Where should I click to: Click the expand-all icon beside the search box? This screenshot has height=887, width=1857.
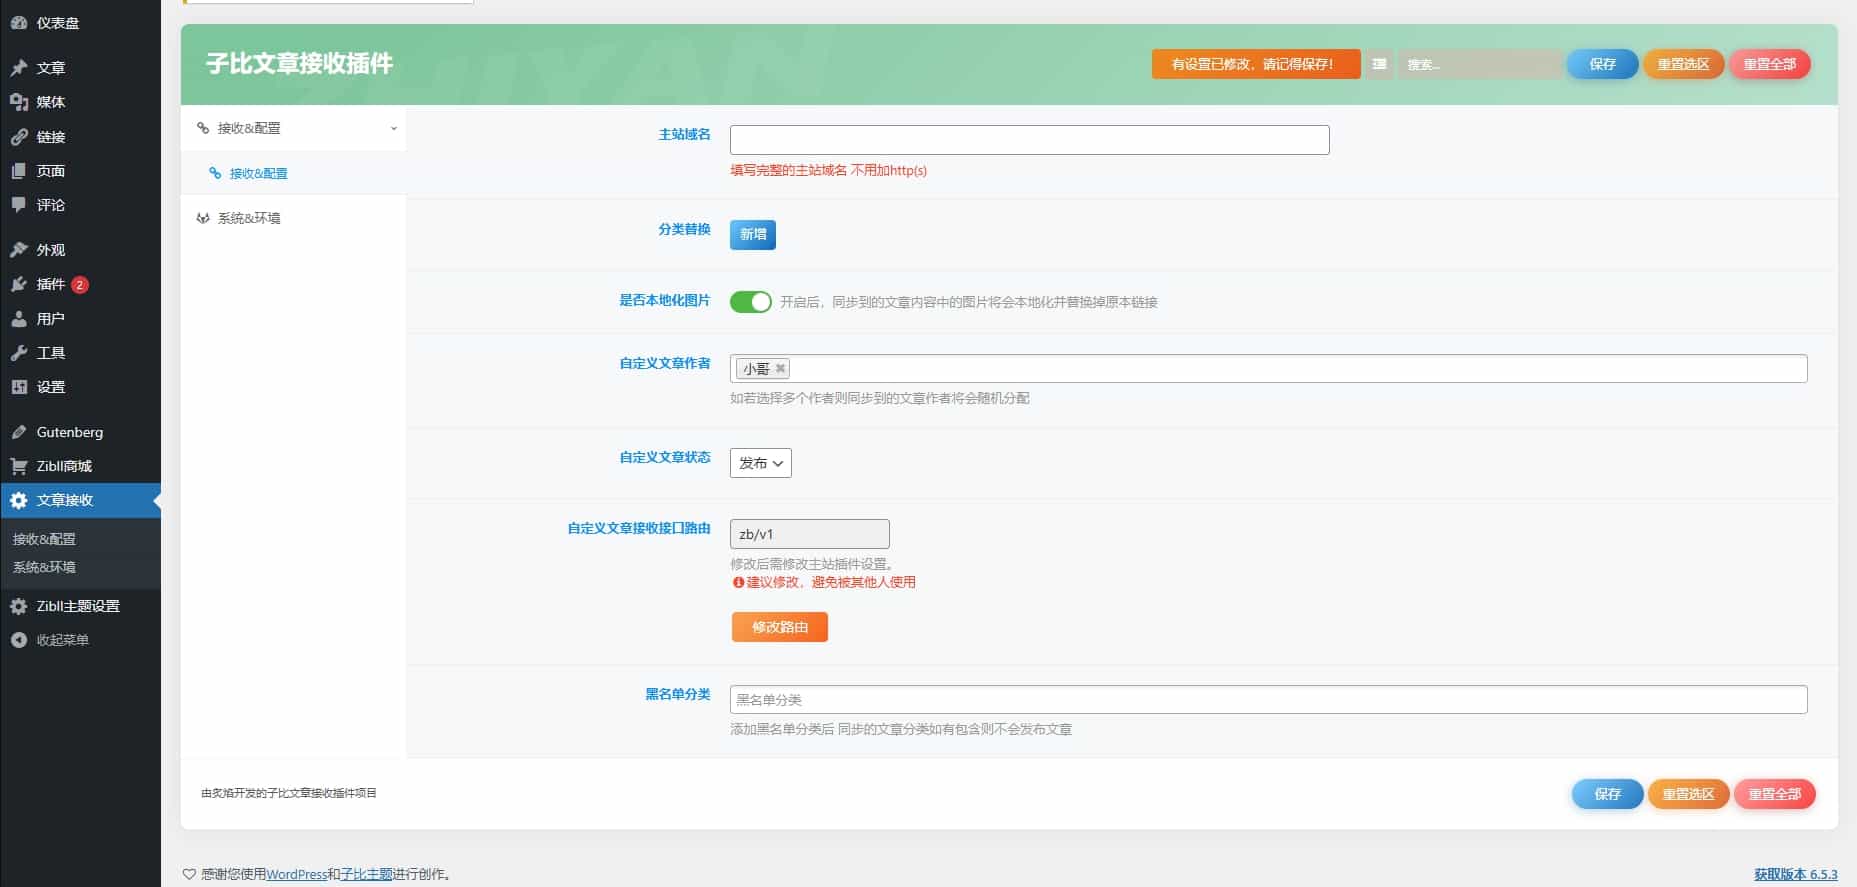point(1379,64)
